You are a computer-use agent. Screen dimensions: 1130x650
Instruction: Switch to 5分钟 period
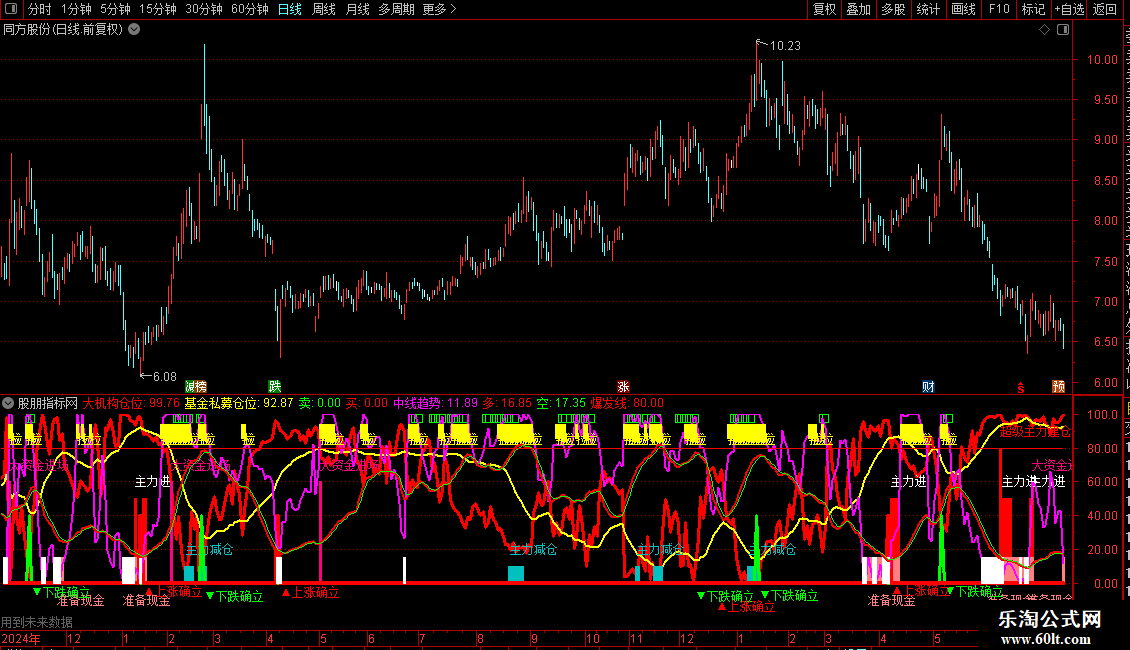point(115,9)
